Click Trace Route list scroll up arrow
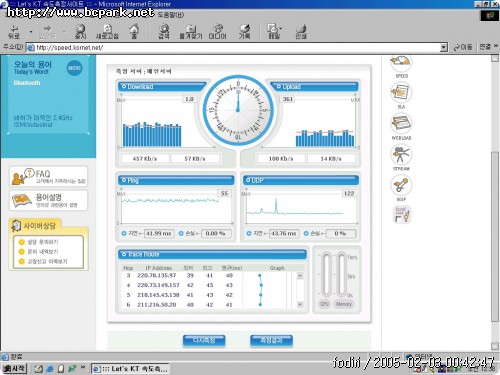This screenshot has height=375, width=500. click(300, 276)
